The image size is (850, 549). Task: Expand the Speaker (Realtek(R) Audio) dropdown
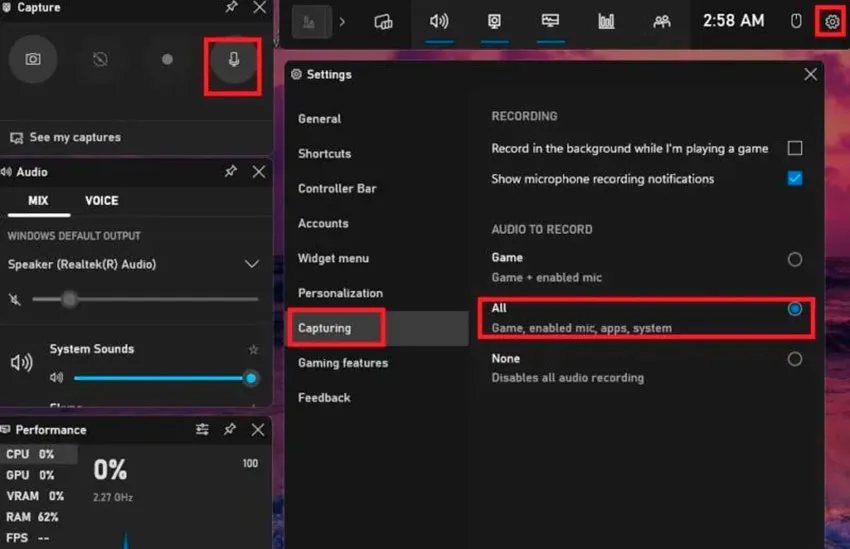[x=252, y=264]
